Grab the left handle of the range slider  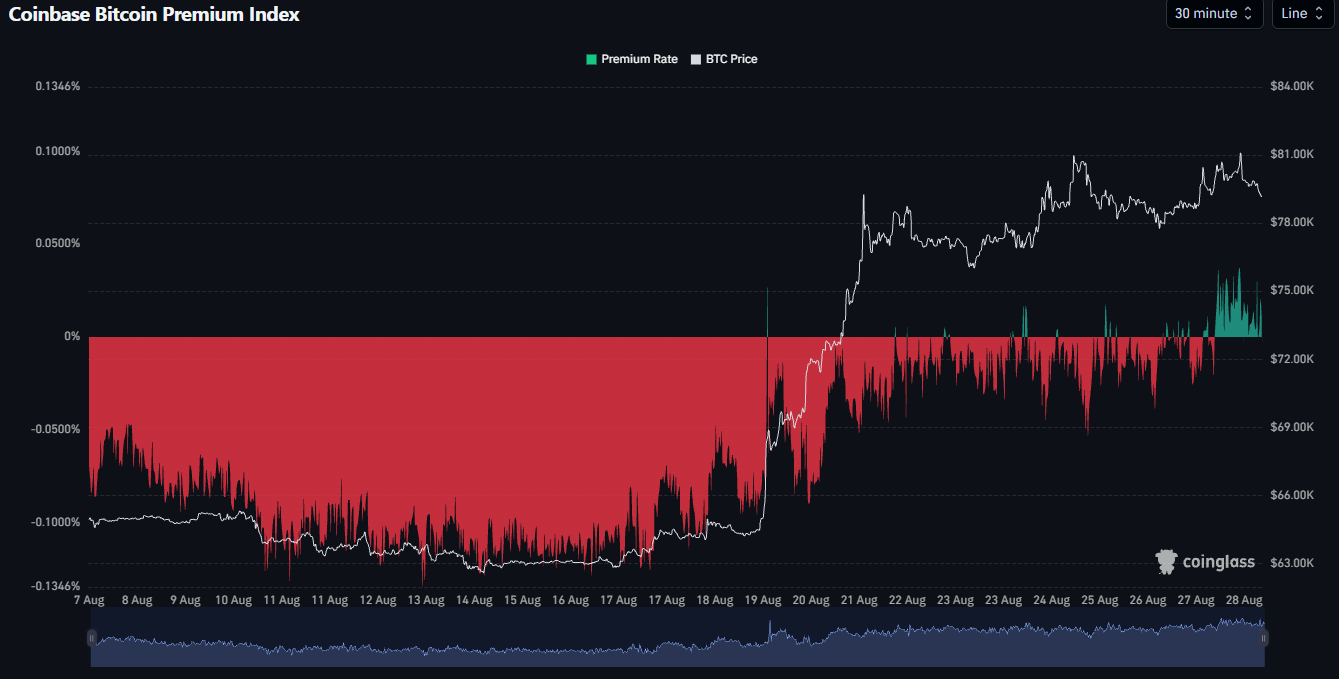pyautogui.click(x=91, y=638)
